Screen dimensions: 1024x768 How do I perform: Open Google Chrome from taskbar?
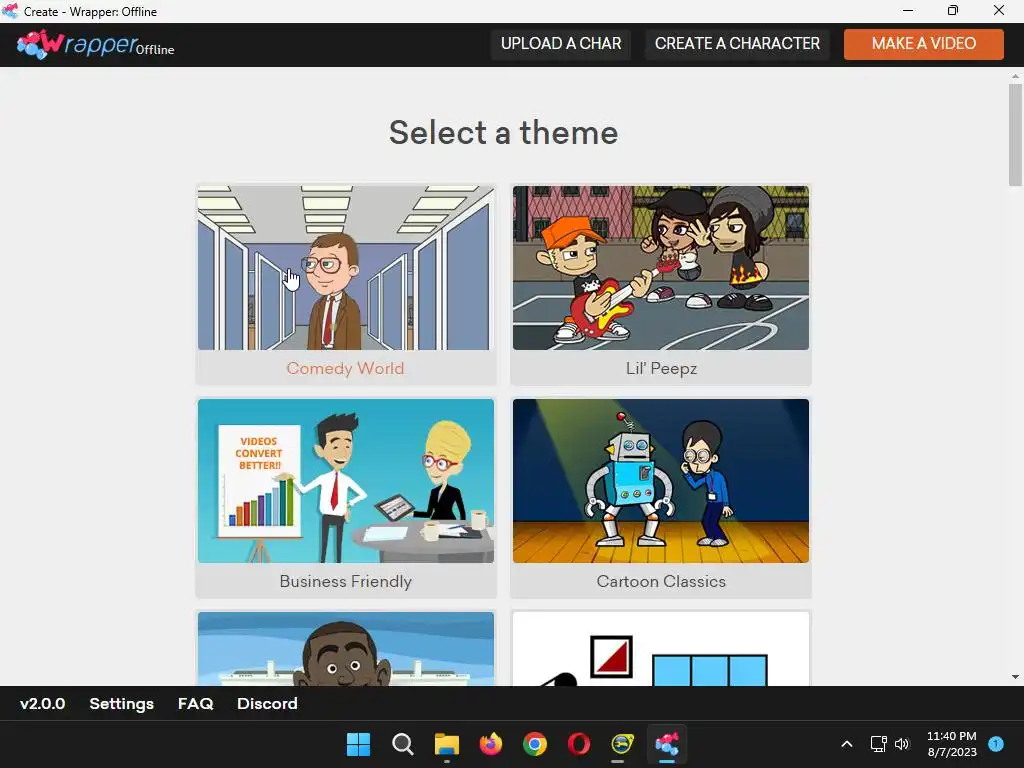535,744
